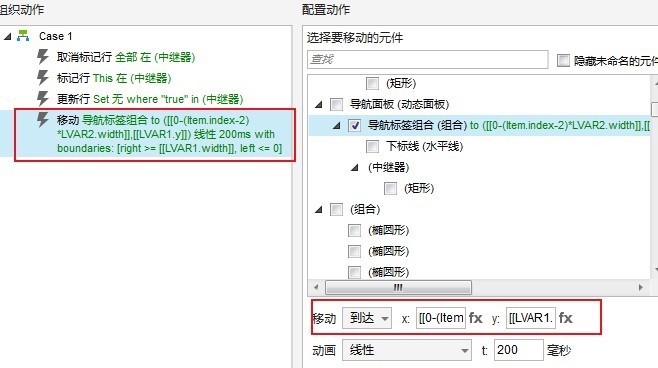Uncheck the 导航标签组合 (组合) checkbox

(x=355, y=125)
